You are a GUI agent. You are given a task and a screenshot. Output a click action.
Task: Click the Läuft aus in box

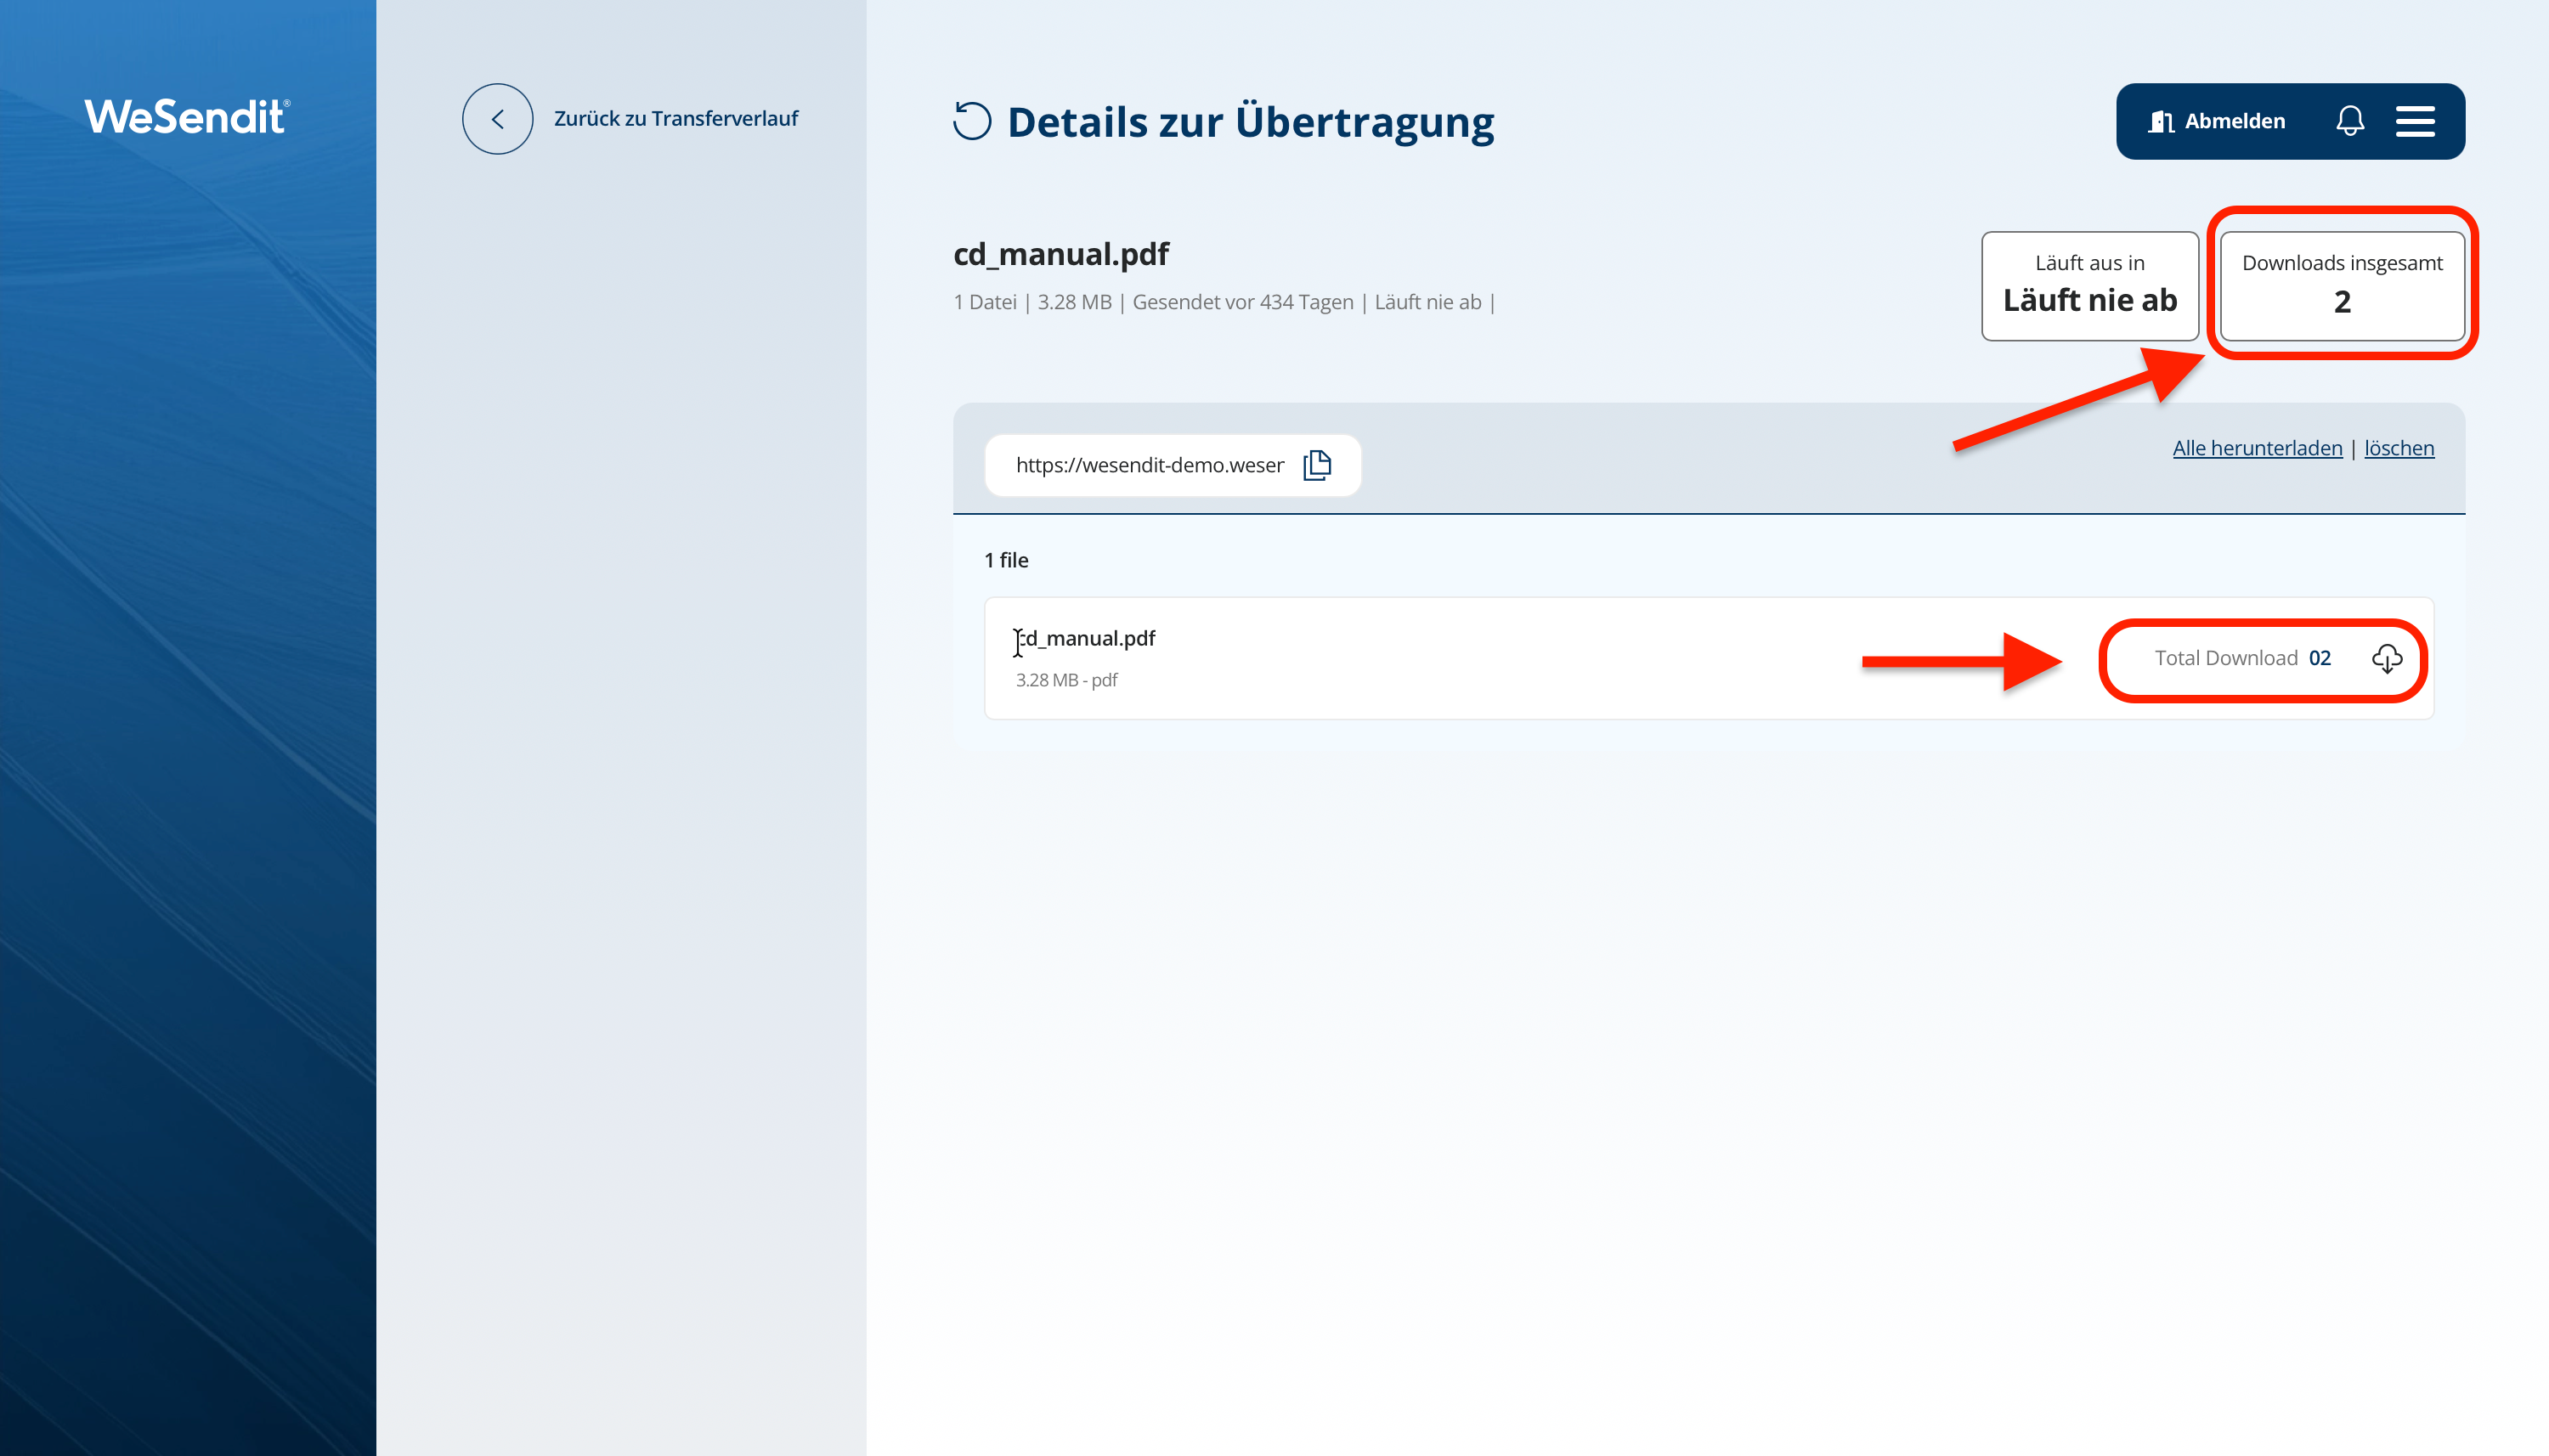[x=2089, y=285]
